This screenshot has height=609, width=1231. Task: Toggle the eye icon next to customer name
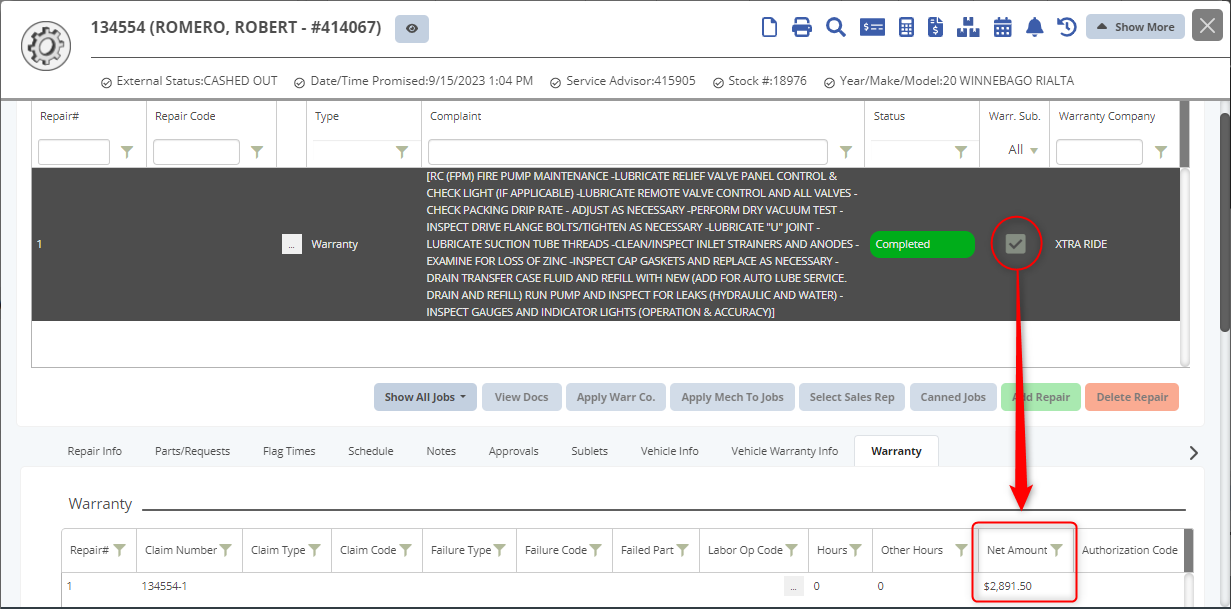412,29
